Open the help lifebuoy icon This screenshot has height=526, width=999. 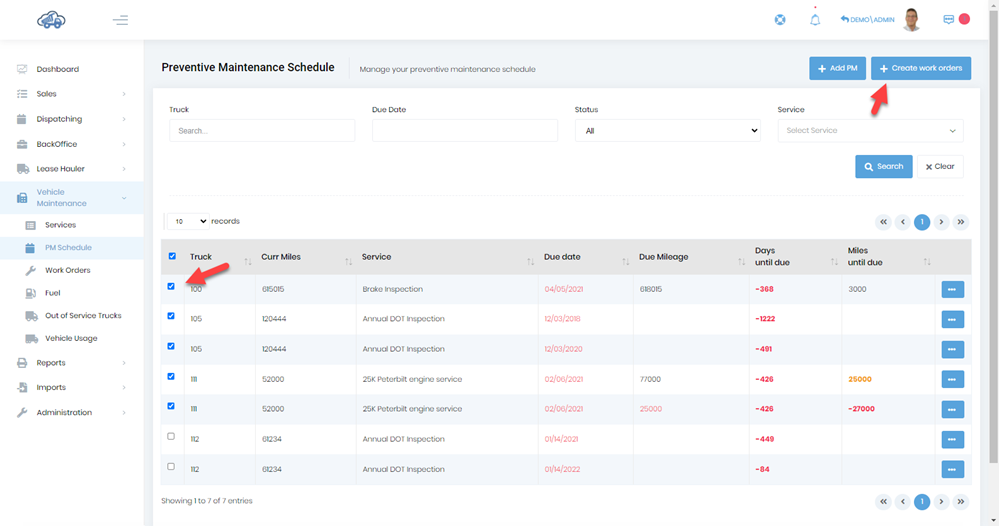point(780,20)
